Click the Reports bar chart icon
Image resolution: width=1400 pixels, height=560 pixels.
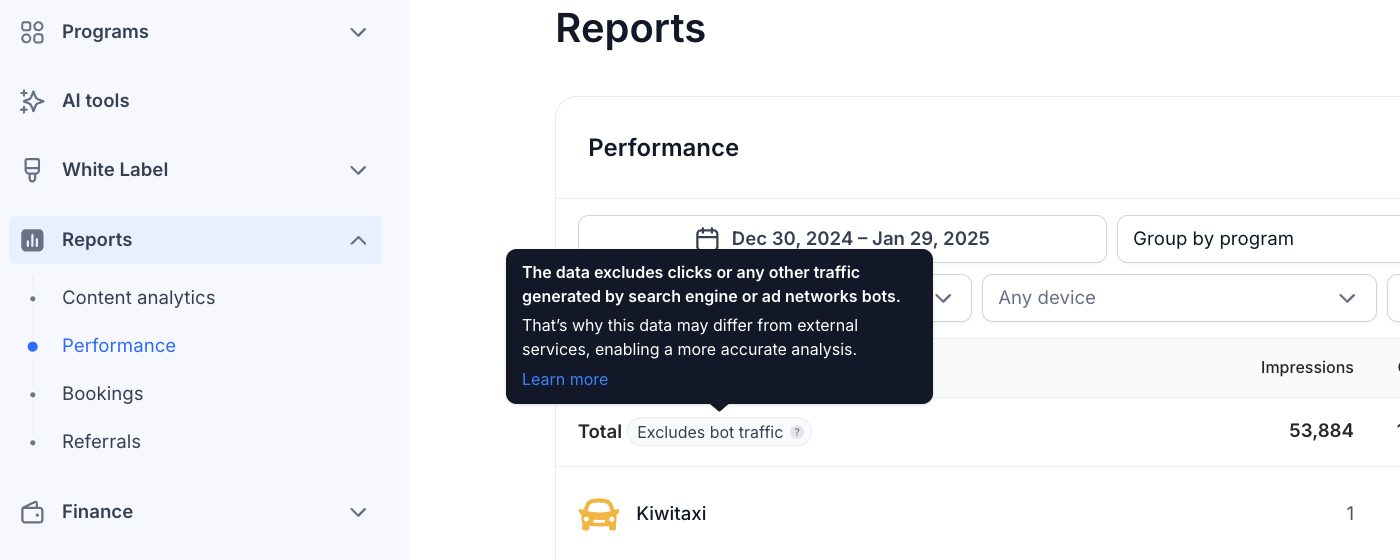(x=32, y=240)
